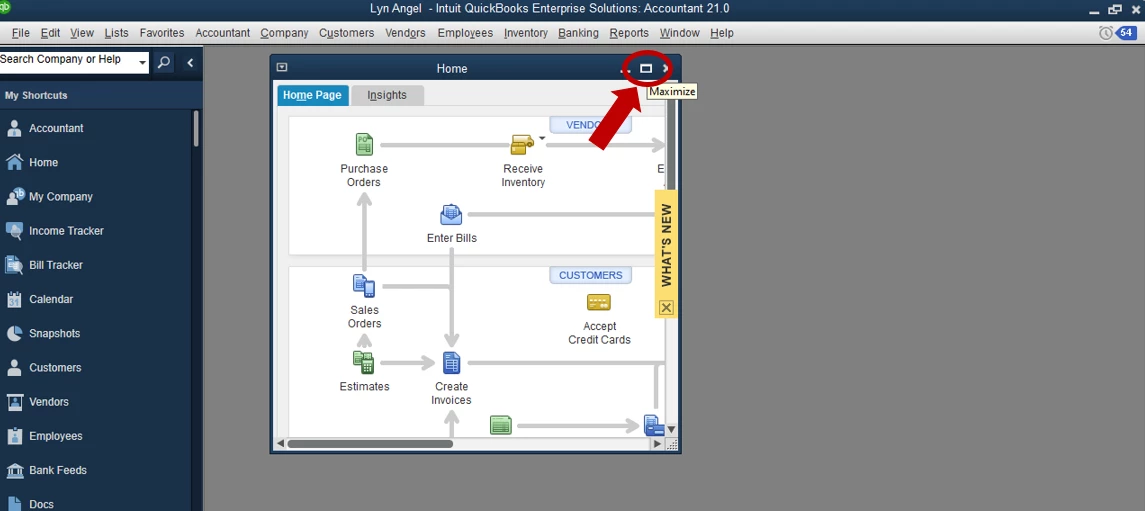Open Income Tracker shortcut
The height and width of the screenshot is (511, 1145).
pos(66,231)
